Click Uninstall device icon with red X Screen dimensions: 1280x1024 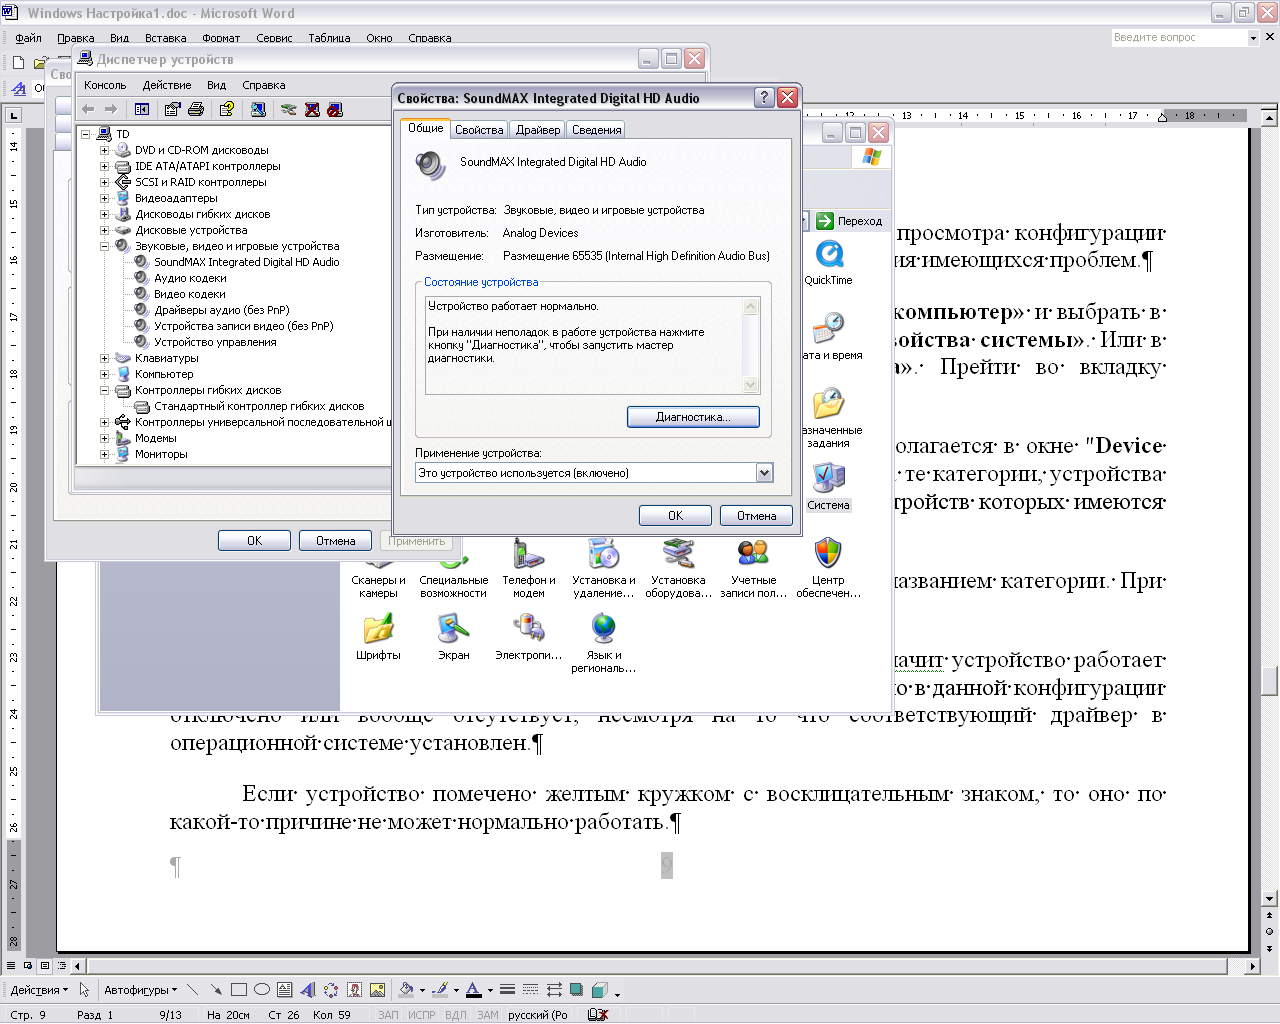[312, 109]
